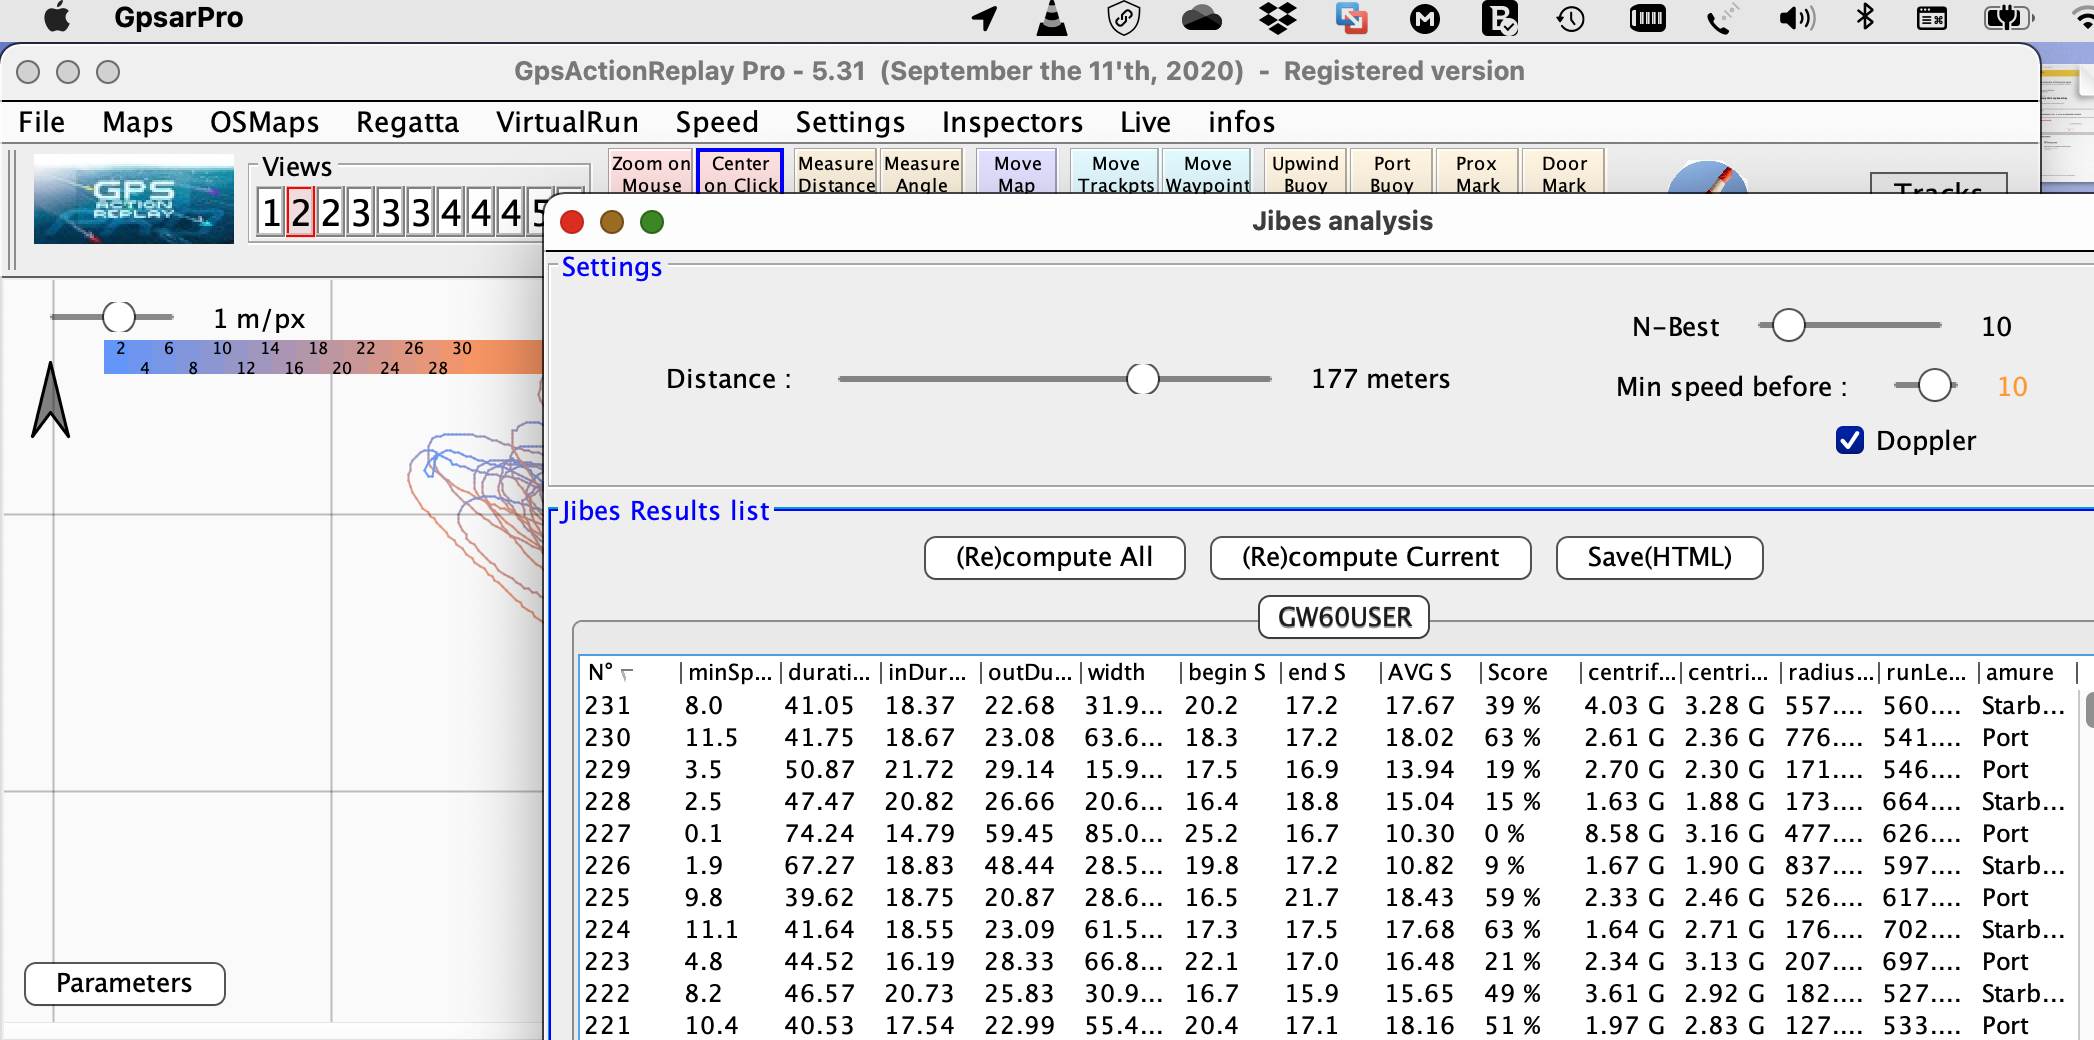Click the GPS Action Replay logo
The image size is (2094, 1040).
pyautogui.click(x=134, y=199)
